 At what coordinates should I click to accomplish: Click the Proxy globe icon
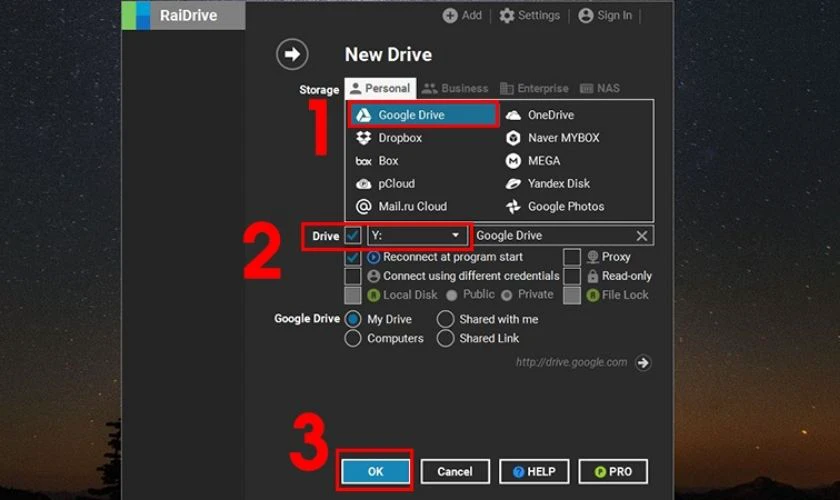point(592,257)
